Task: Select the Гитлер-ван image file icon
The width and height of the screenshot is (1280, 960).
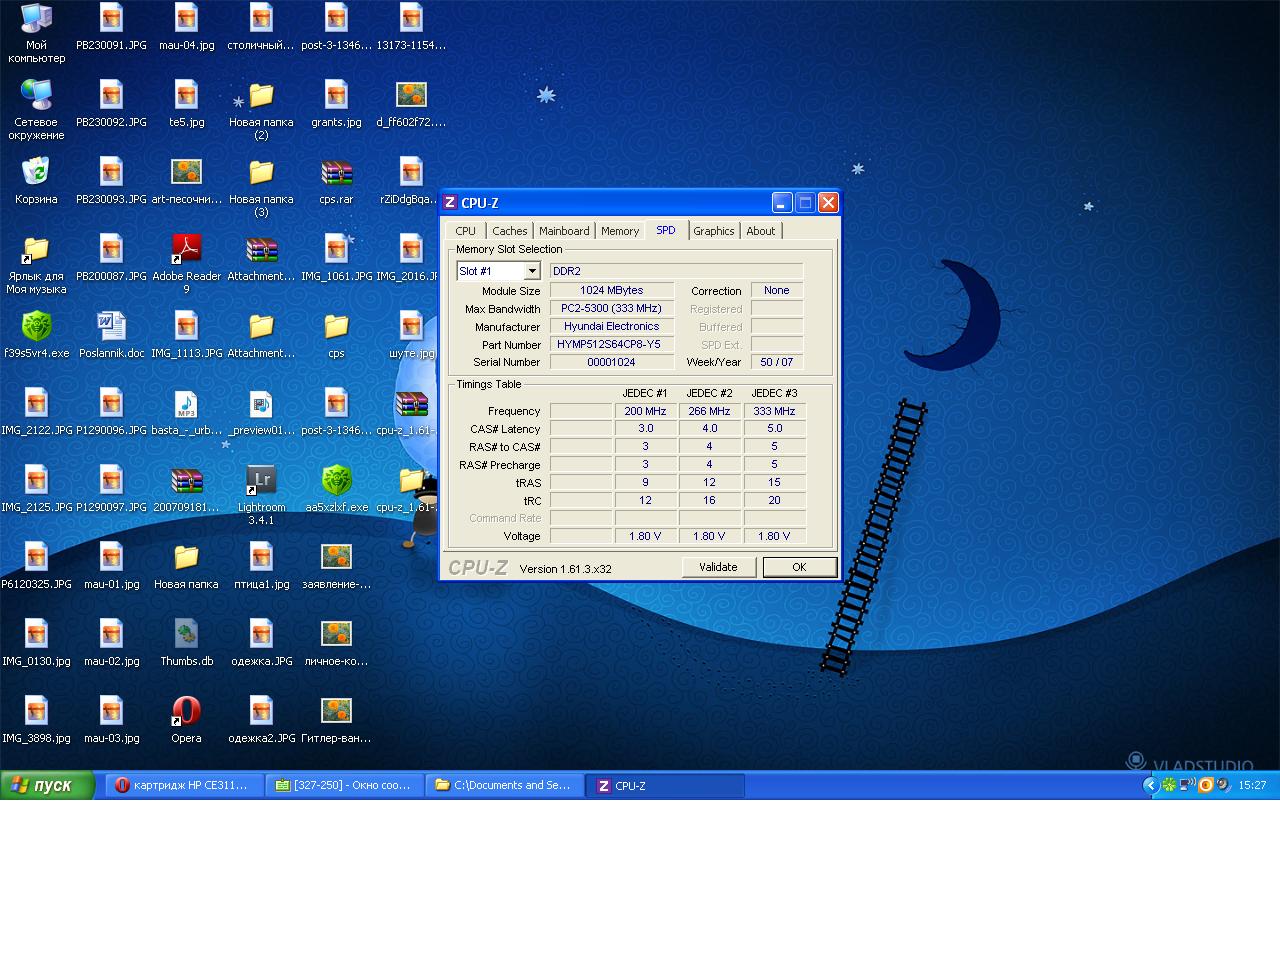Action: pos(336,711)
